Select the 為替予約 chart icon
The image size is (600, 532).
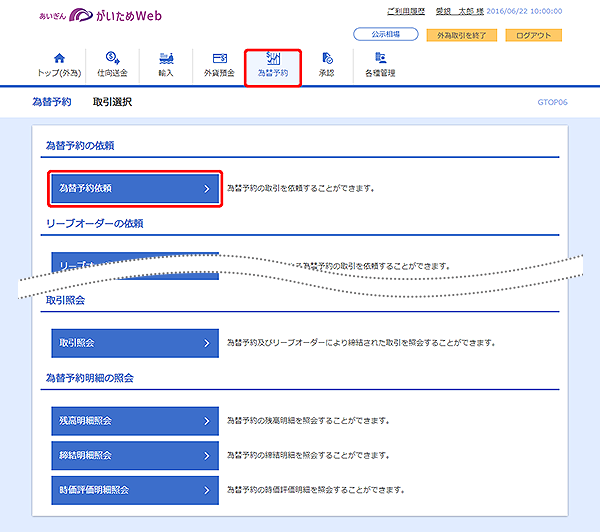click(x=273, y=58)
